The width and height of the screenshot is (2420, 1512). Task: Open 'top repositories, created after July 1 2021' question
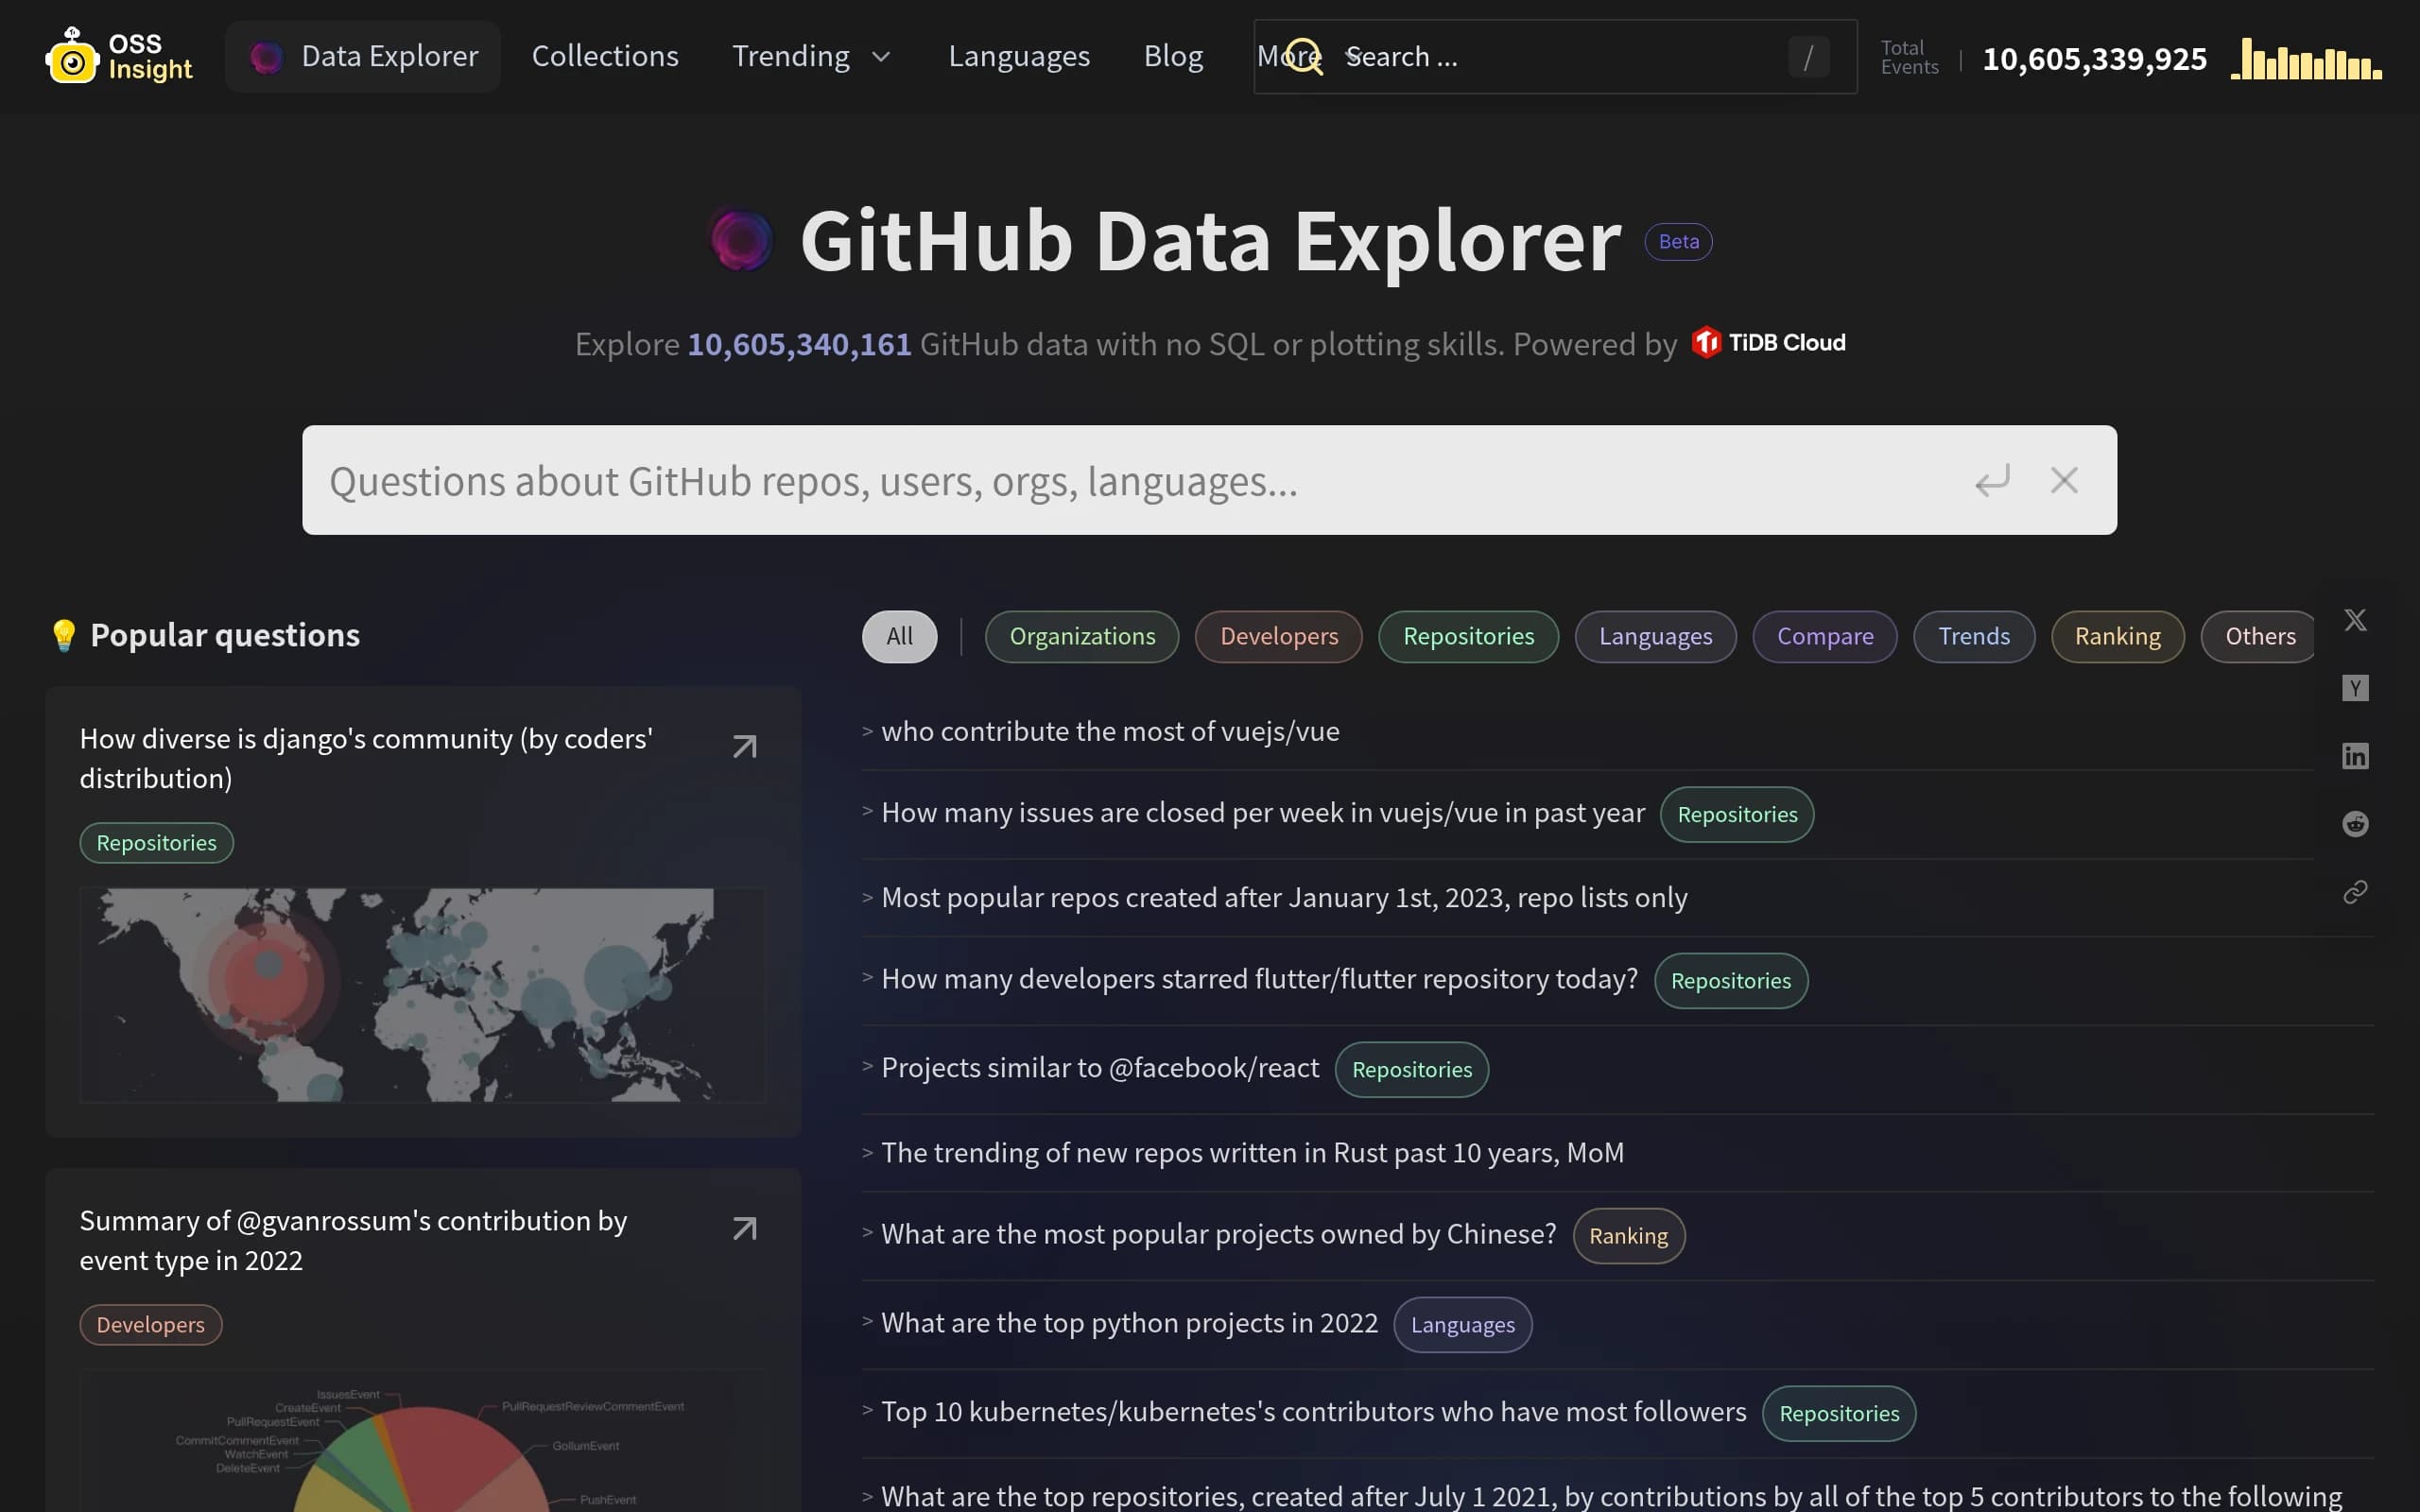tap(1611, 1496)
